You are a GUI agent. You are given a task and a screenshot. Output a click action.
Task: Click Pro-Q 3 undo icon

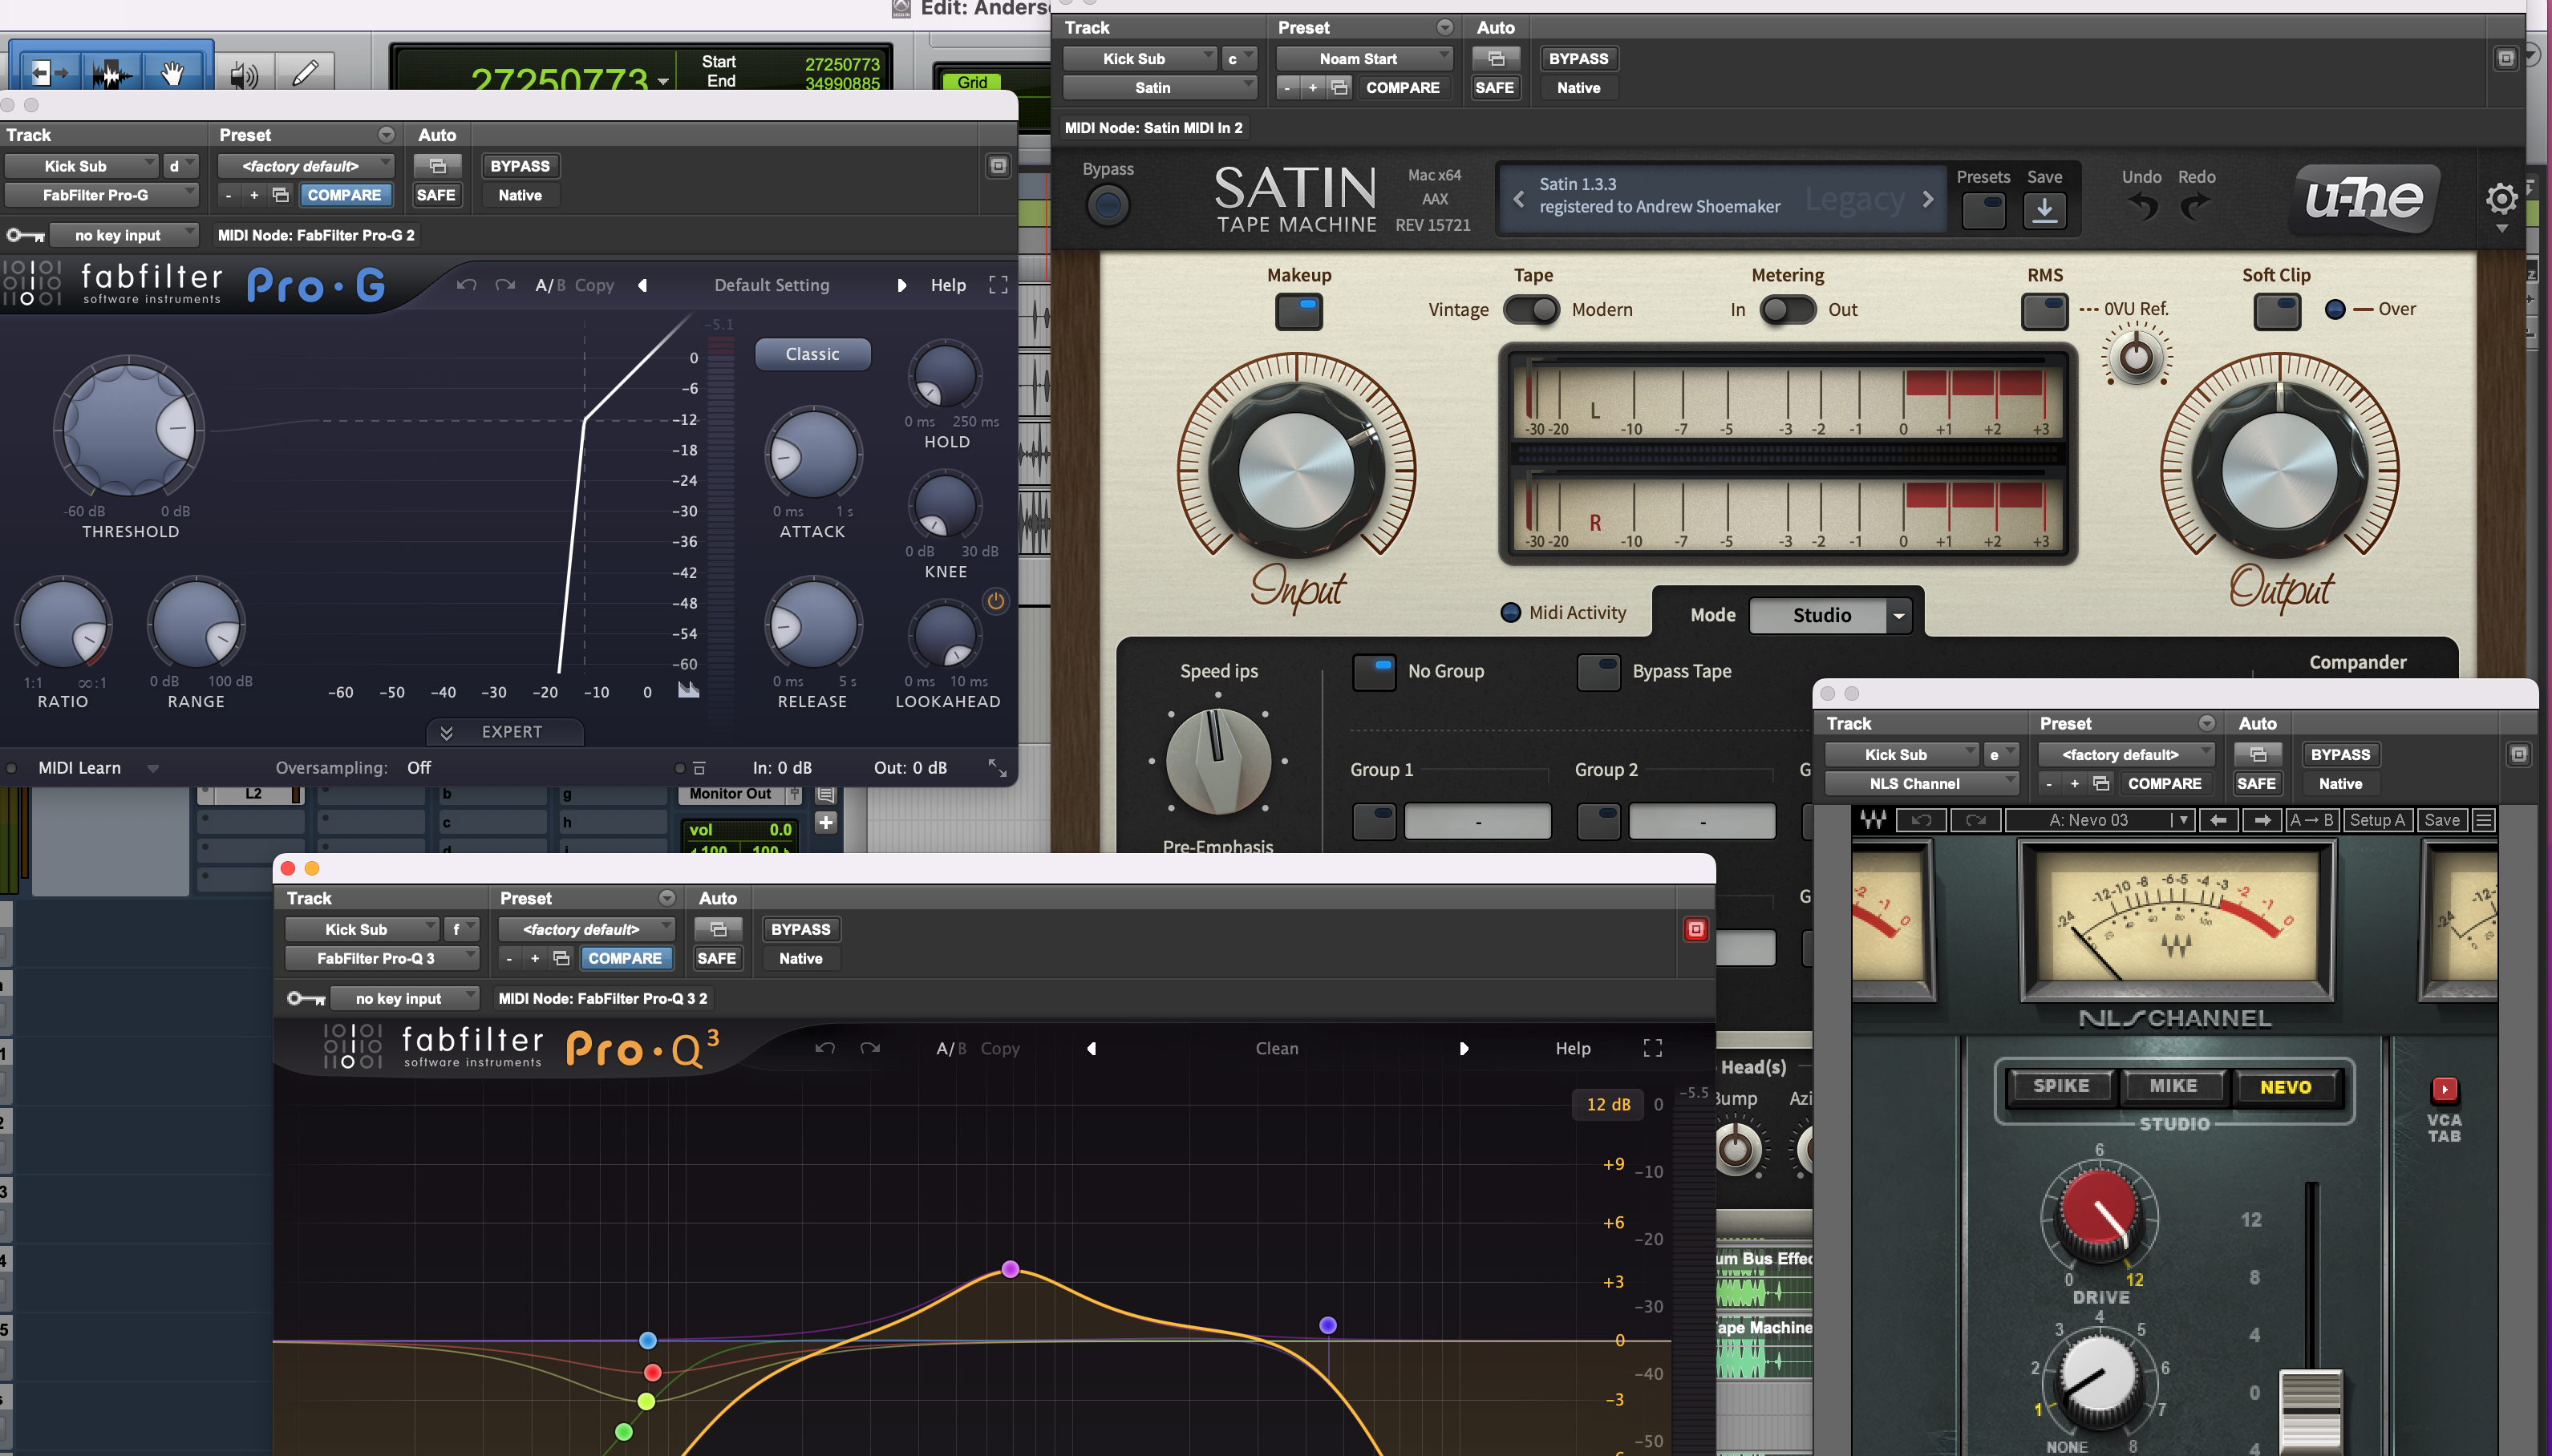pos(825,1048)
